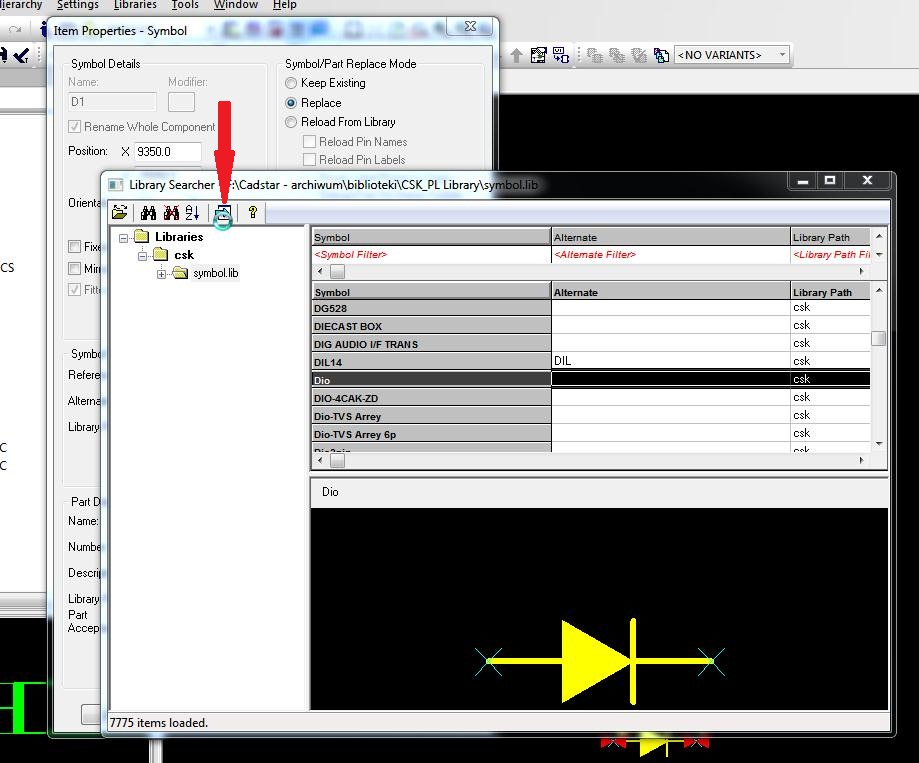Toggle the Fitted checkbox in Item Properties

(x=74, y=289)
